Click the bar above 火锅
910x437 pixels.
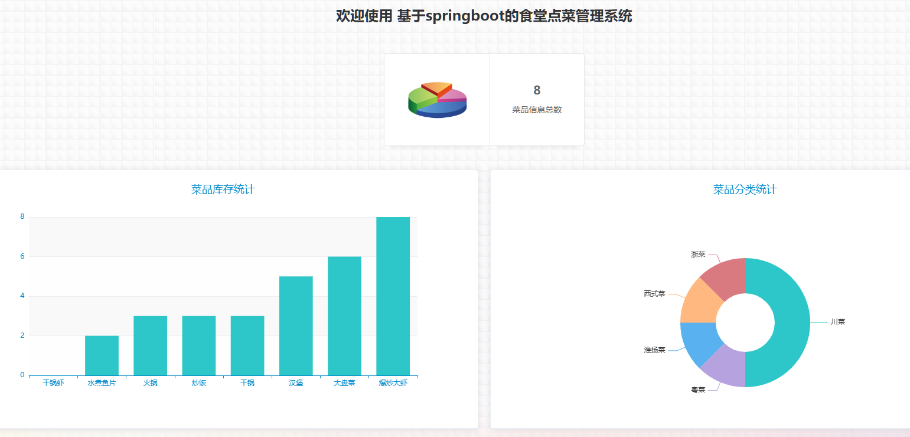(x=150, y=345)
